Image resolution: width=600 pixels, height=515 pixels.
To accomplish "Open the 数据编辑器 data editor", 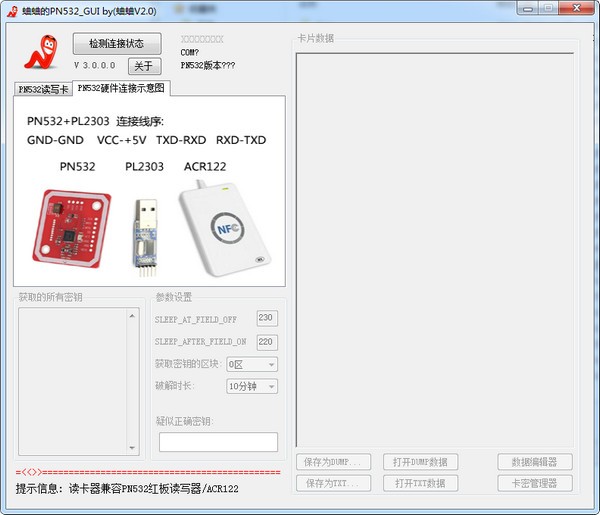I will tap(535, 462).
